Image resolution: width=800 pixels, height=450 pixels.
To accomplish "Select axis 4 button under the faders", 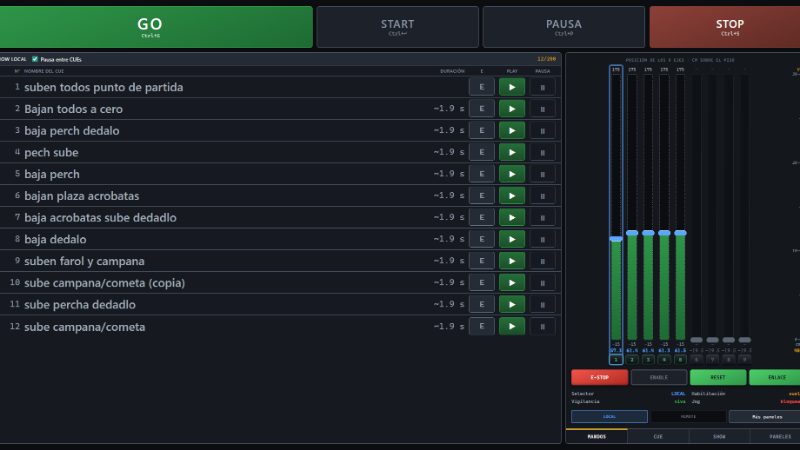I will point(664,360).
